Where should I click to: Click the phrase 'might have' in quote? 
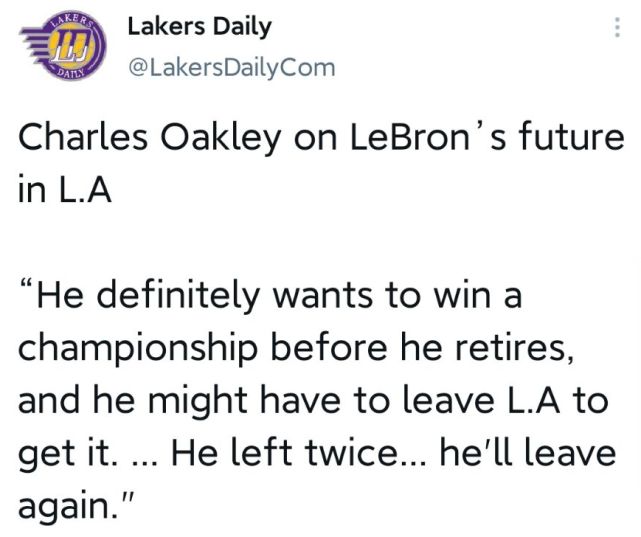point(244,402)
